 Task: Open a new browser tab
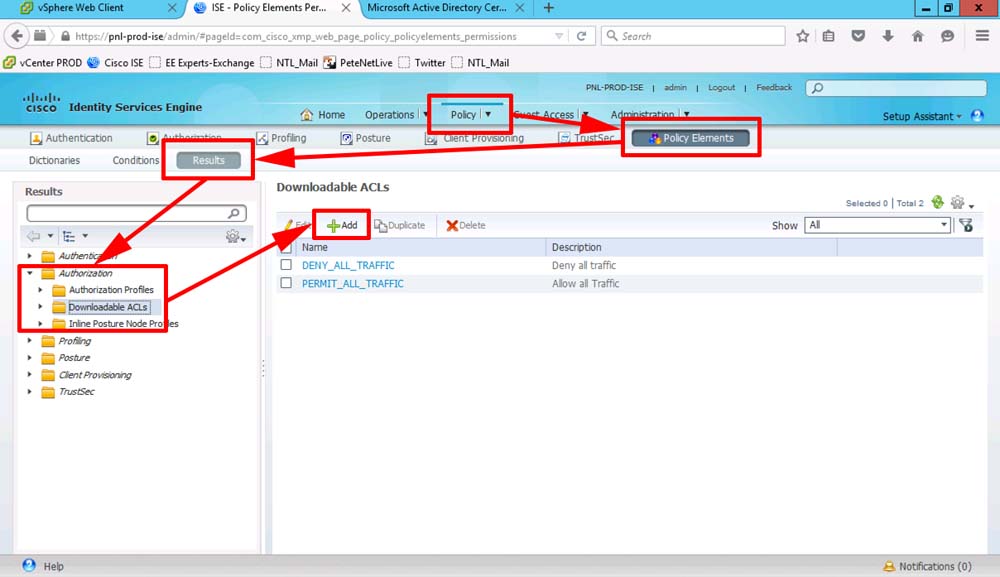pos(548,8)
